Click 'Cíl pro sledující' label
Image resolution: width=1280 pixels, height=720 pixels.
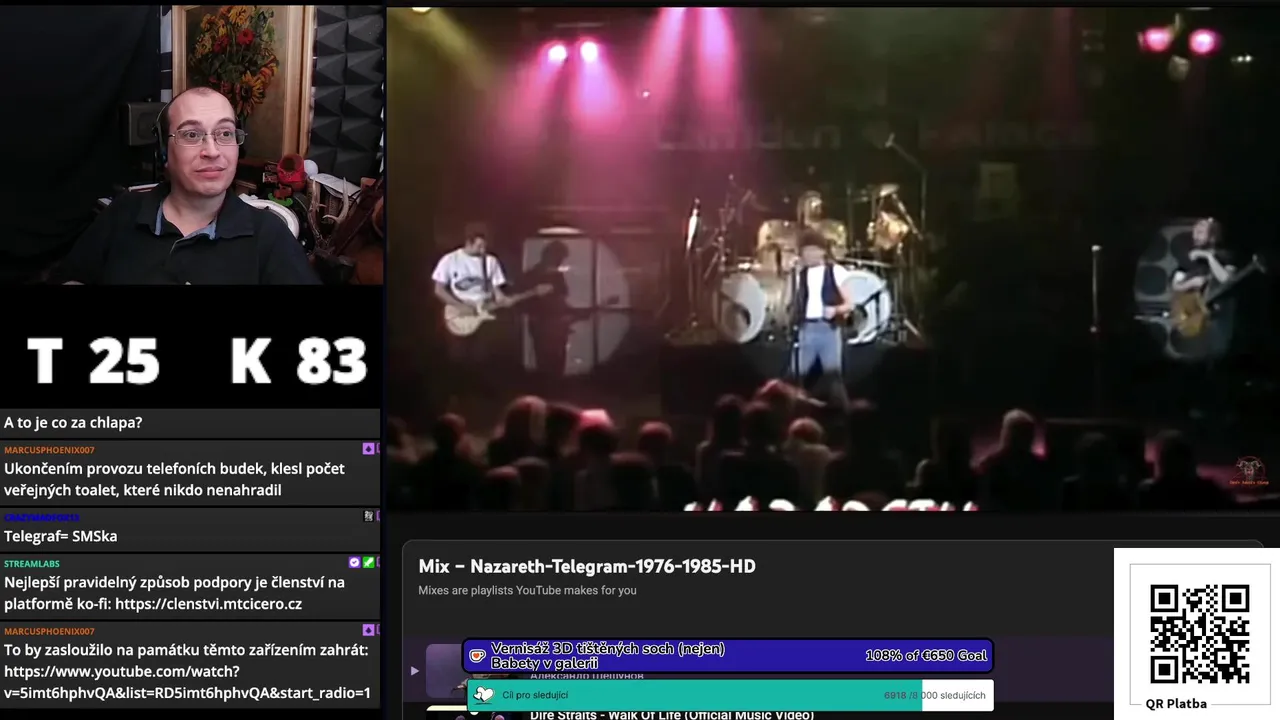[x=535, y=695]
